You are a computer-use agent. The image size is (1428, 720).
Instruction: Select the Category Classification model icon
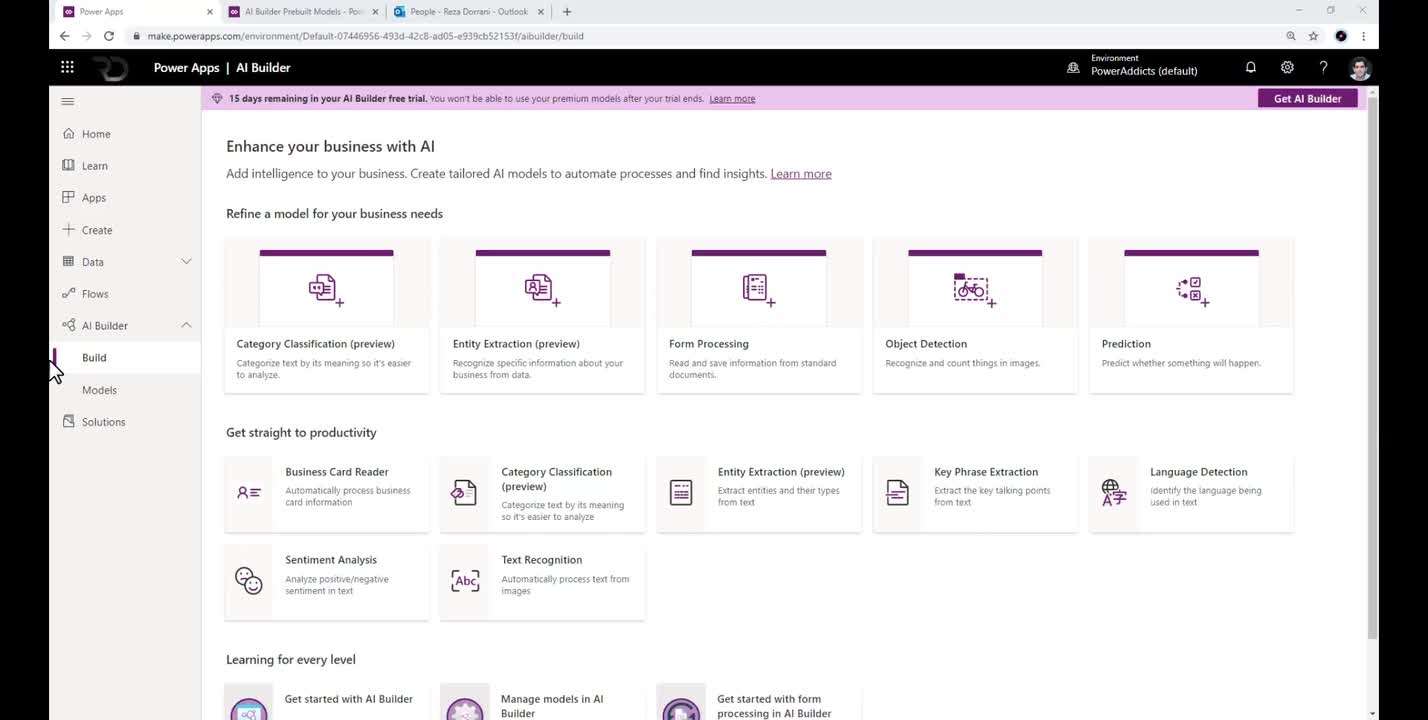[326, 290]
